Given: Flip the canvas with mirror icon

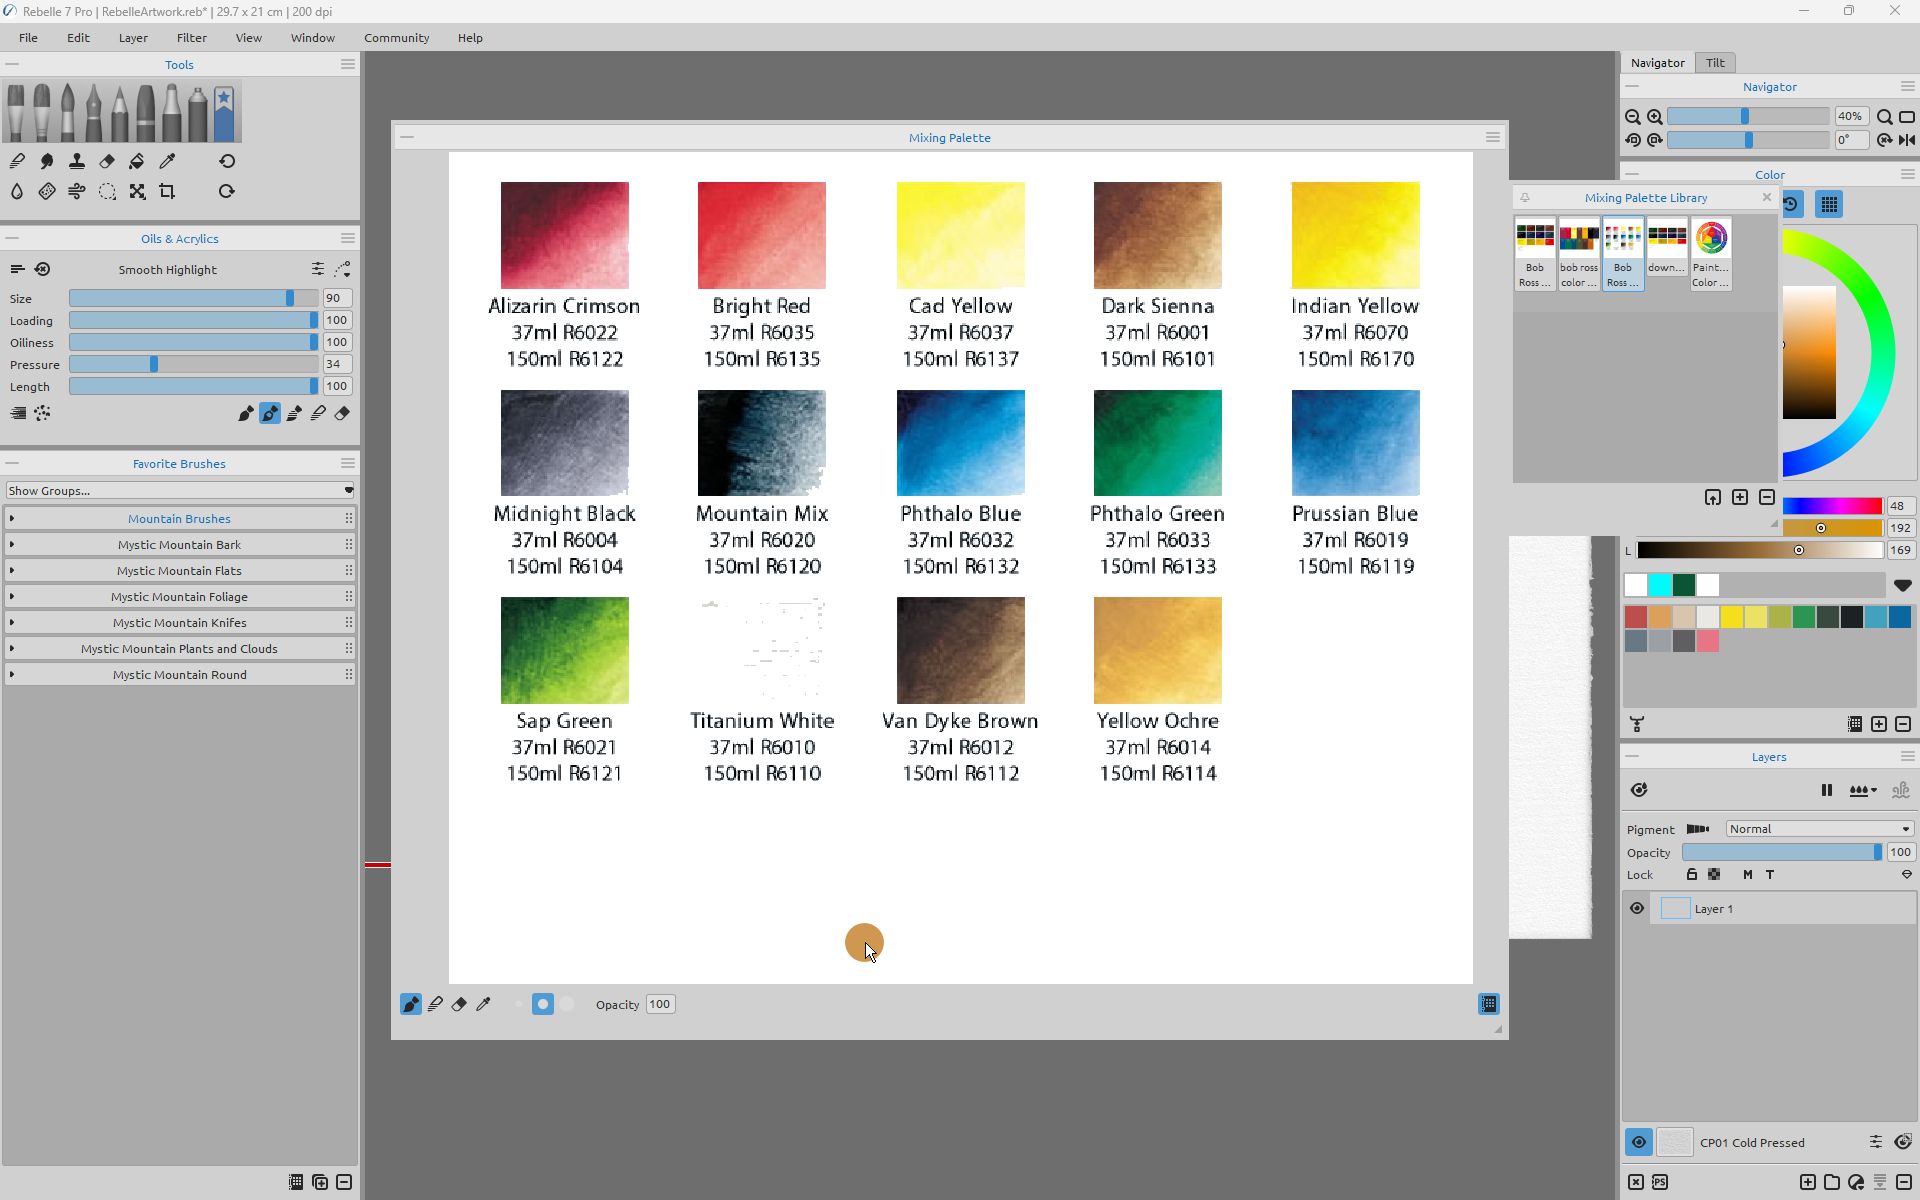Looking at the screenshot, I should pyautogui.click(x=1907, y=140).
